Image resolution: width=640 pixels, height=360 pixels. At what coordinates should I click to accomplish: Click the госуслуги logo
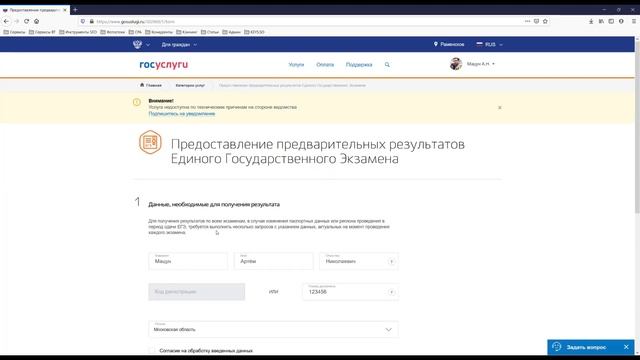(x=164, y=64)
